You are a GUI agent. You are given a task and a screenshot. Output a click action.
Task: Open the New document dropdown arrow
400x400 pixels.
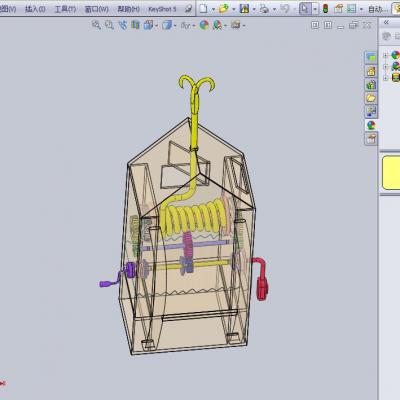pos(213,9)
